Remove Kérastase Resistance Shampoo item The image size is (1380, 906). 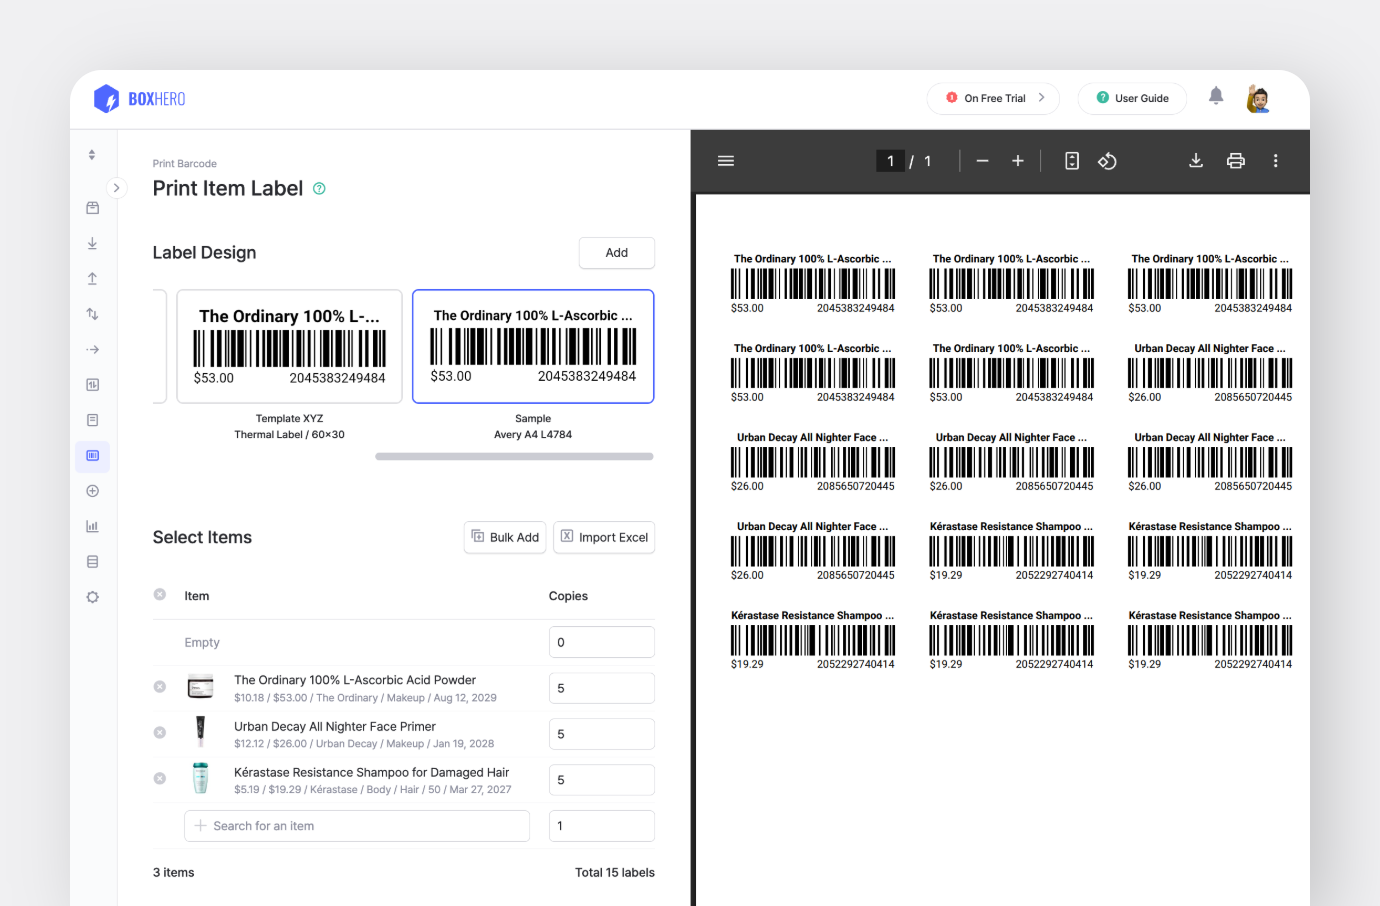click(x=160, y=779)
